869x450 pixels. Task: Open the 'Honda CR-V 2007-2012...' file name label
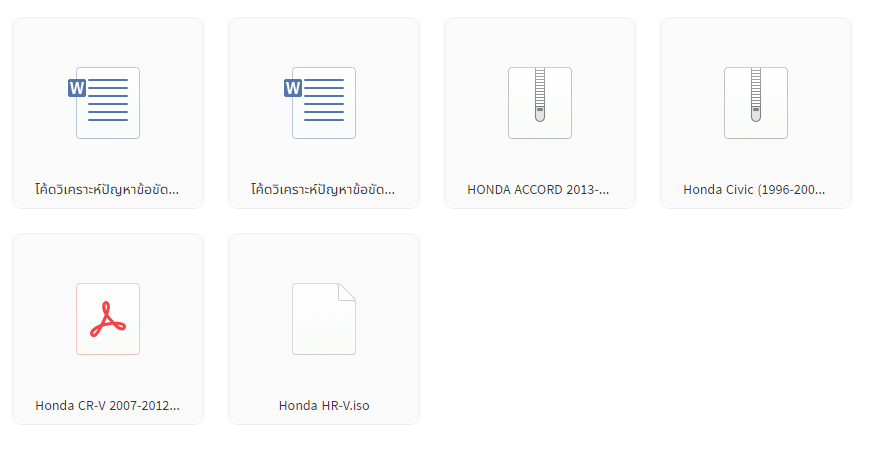click(108, 406)
